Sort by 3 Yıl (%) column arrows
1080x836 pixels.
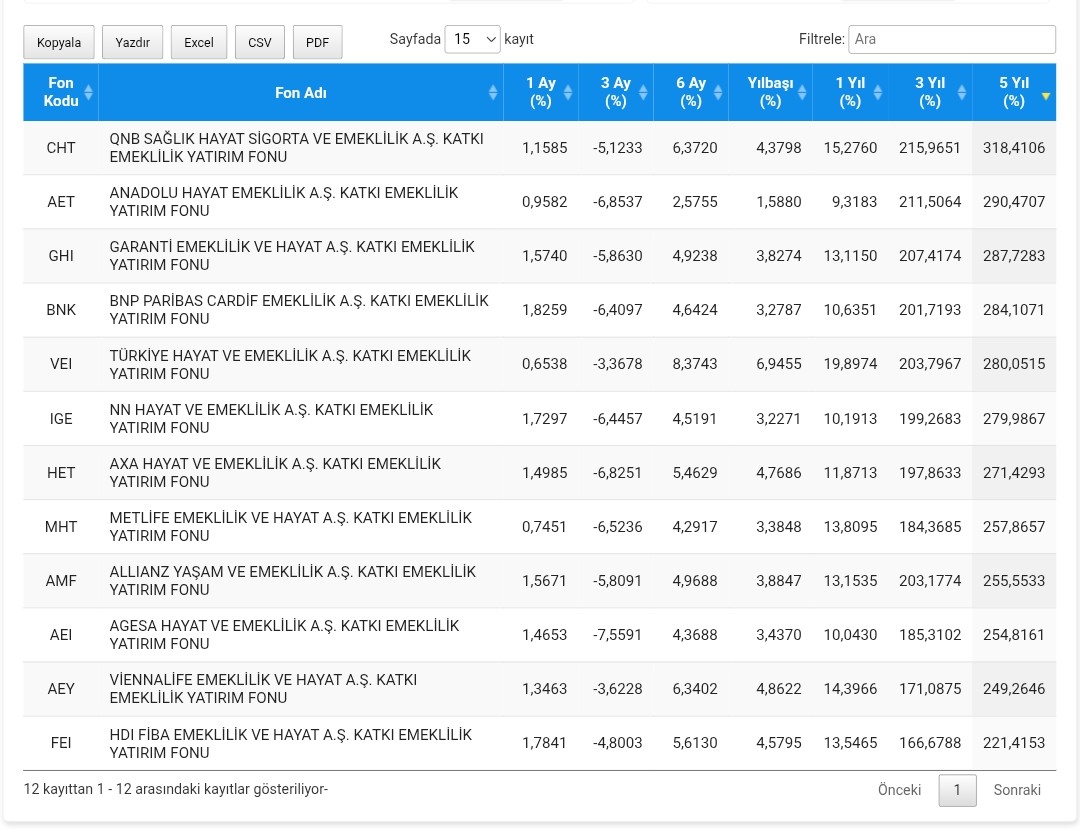pos(962,92)
